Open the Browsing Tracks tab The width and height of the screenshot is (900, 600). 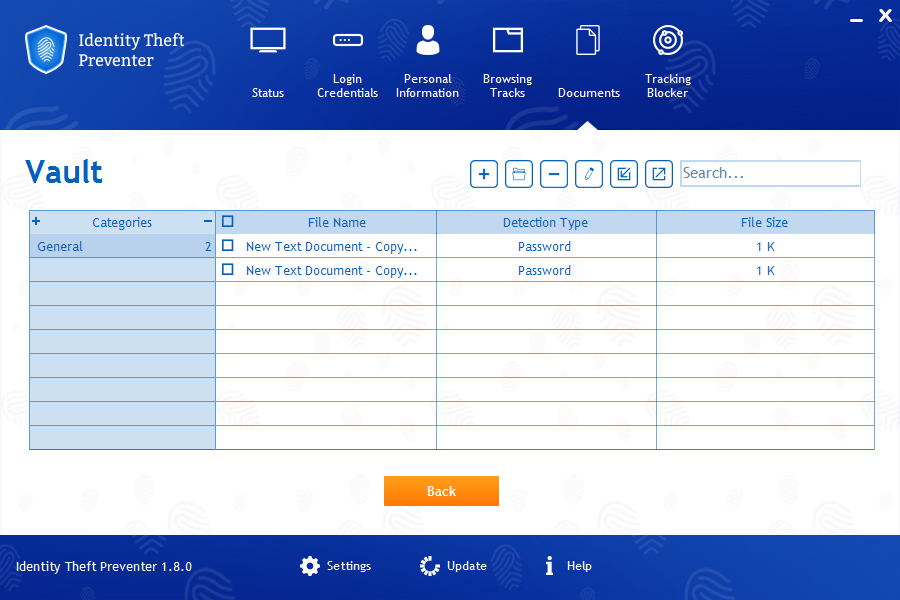pyautogui.click(x=507, y=60)
